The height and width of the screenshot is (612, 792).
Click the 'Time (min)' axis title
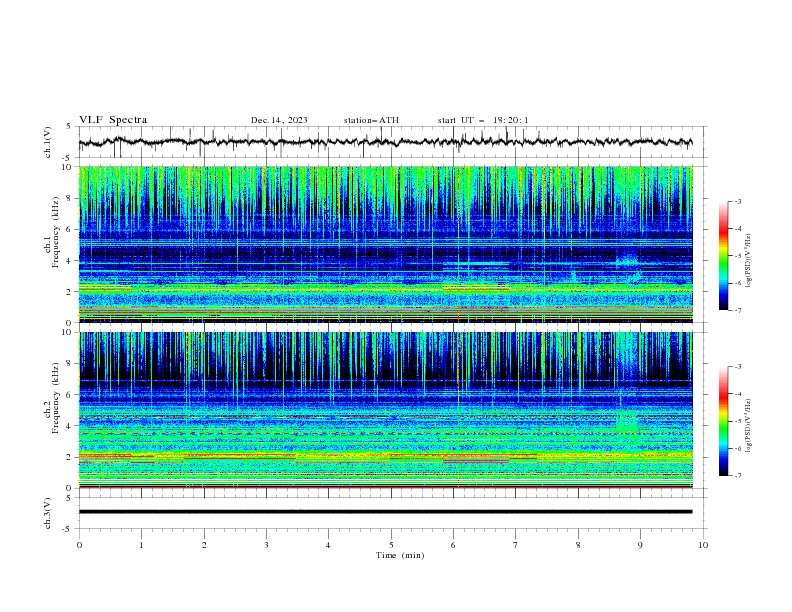pyautogui.click(x=400, y=555)
